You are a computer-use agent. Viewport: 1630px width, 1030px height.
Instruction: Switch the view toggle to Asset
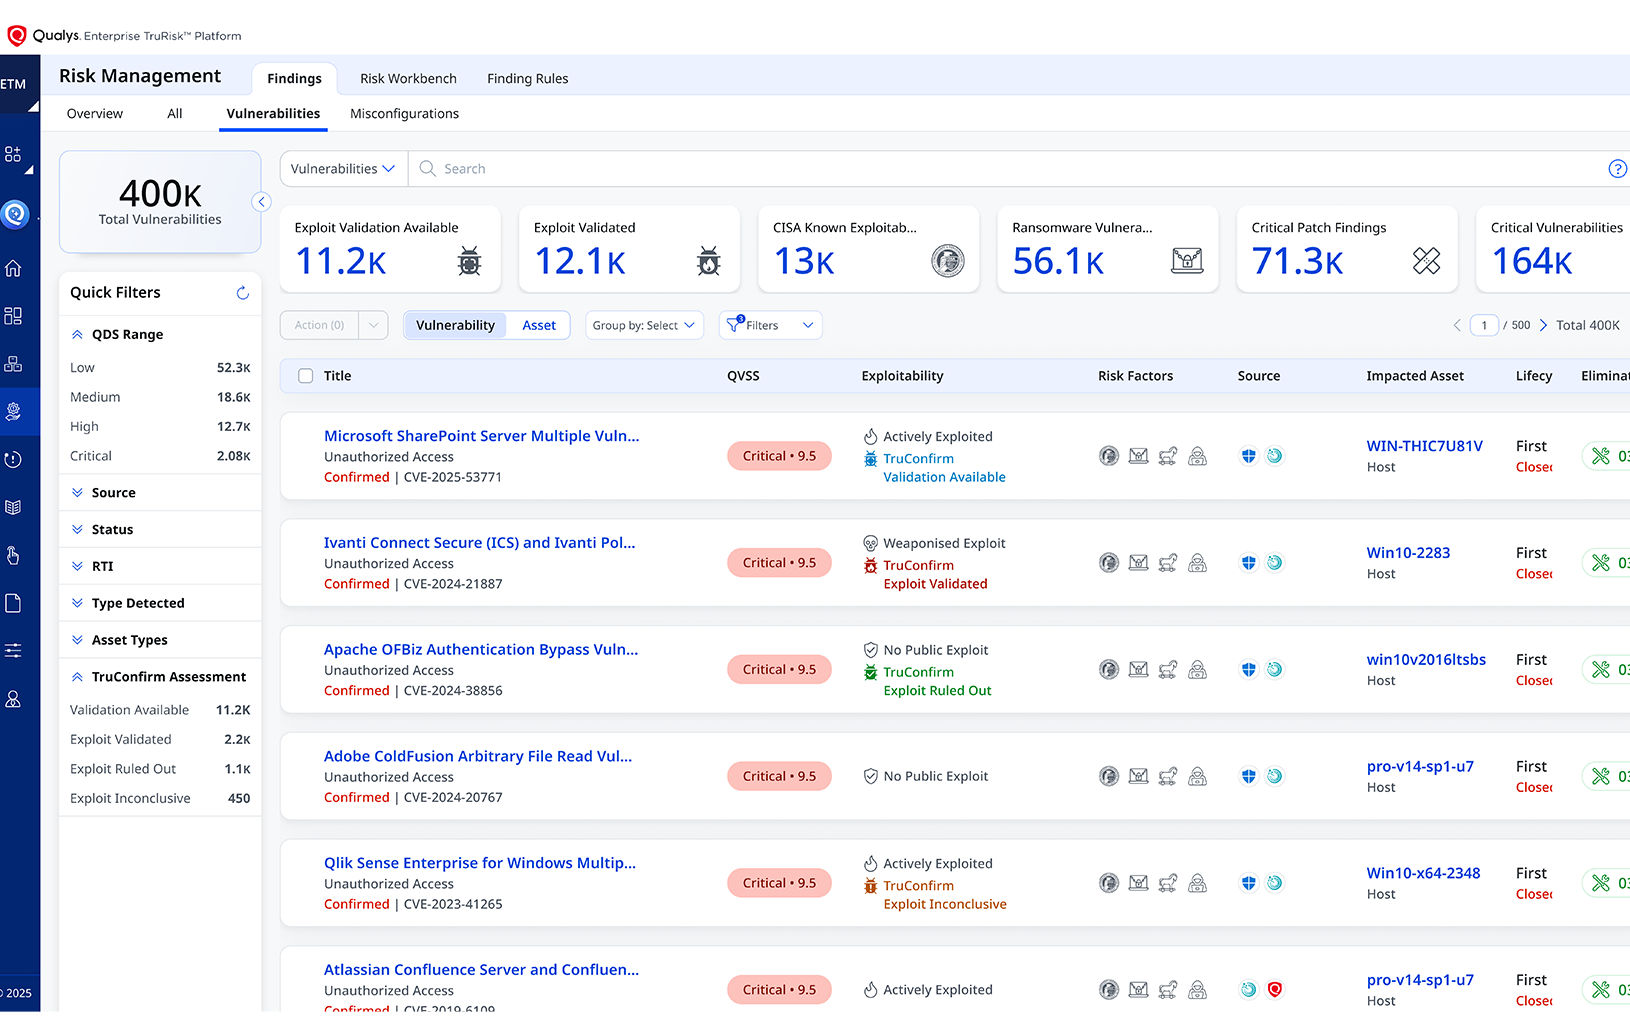click(538, 325)
